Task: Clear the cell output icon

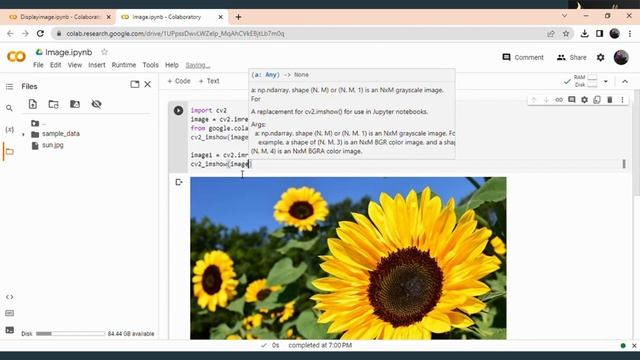Action: click(x=179, y=182)
